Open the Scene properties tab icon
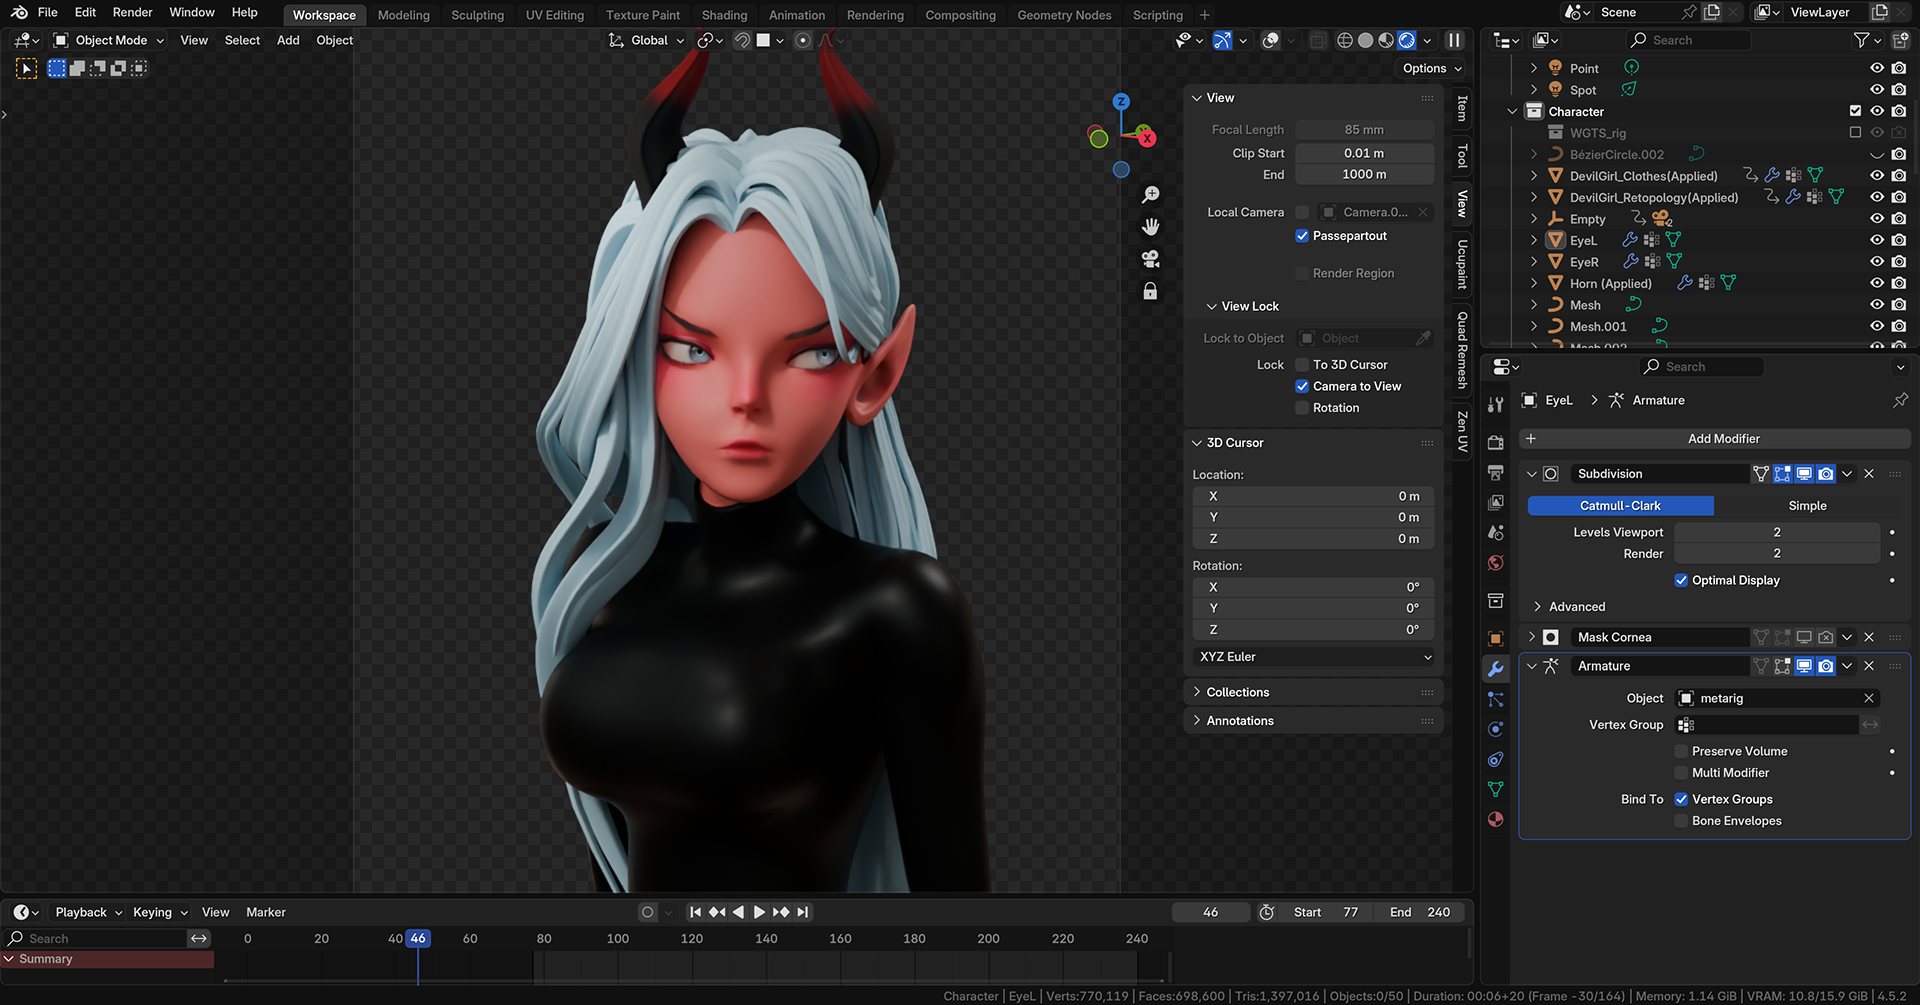 [1496, 532]
